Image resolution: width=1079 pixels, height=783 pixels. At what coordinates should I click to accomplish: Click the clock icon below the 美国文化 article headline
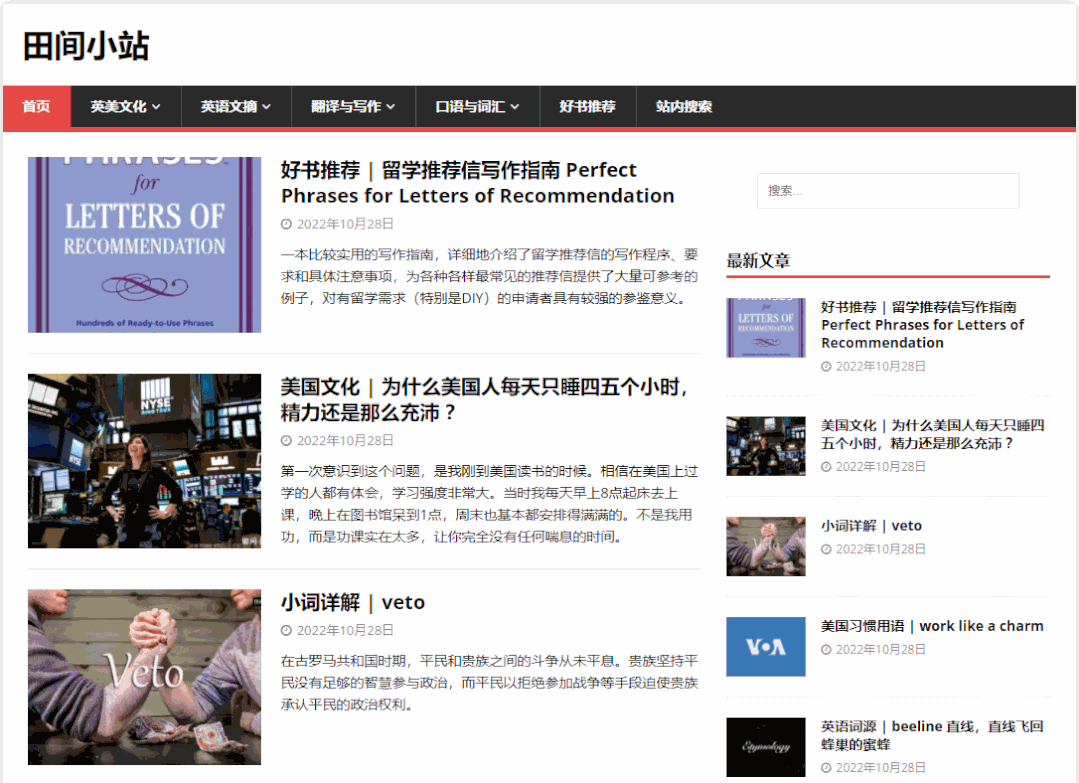point(287,439)
